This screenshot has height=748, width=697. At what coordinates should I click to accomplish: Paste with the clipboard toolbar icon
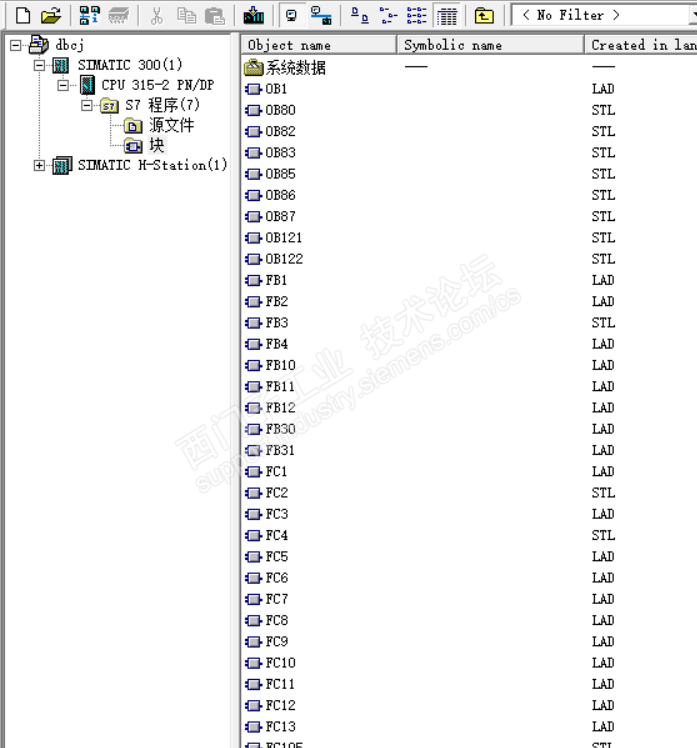click(215, 16)
